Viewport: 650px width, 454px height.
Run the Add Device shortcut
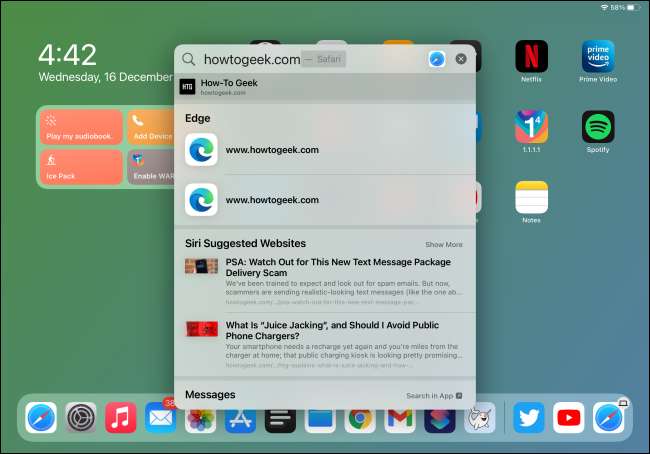point(151,127)
